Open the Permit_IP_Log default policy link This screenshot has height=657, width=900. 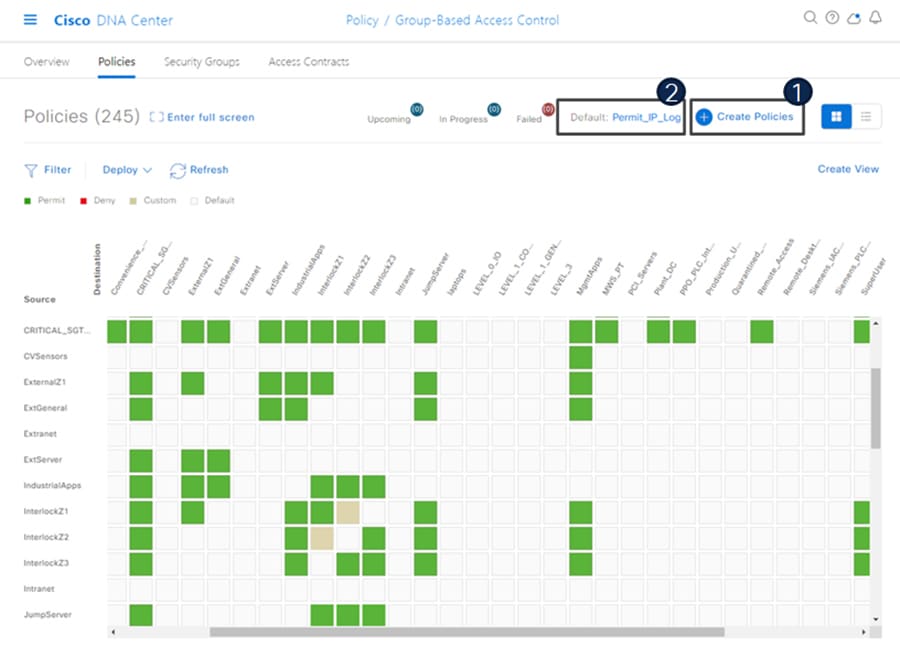[646, 117]
